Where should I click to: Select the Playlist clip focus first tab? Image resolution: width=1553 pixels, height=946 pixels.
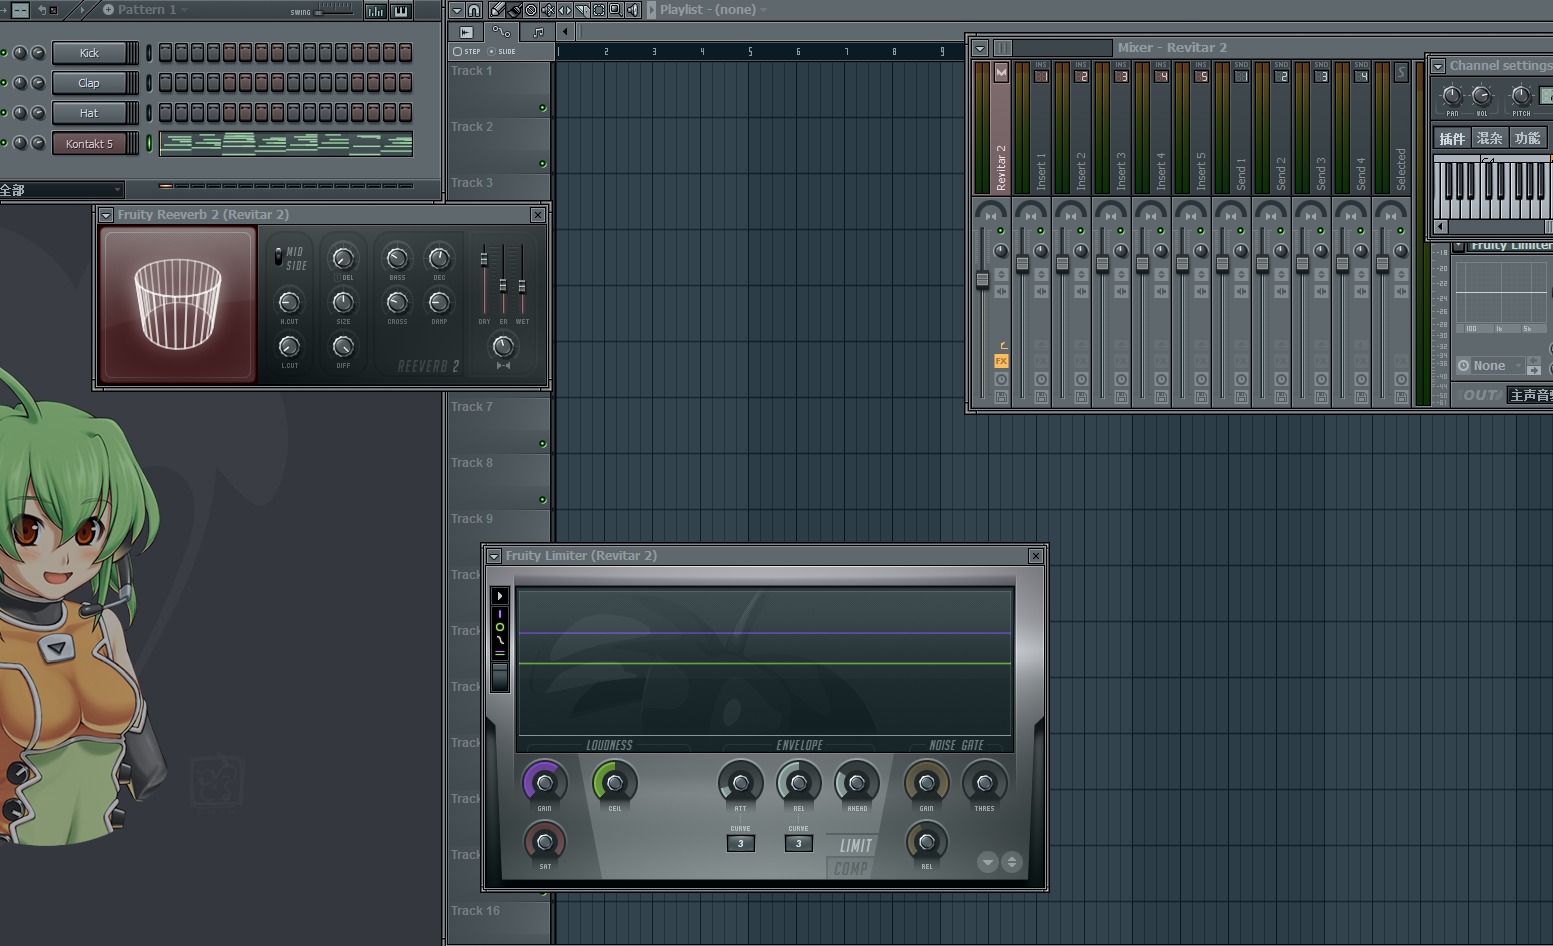466,32
